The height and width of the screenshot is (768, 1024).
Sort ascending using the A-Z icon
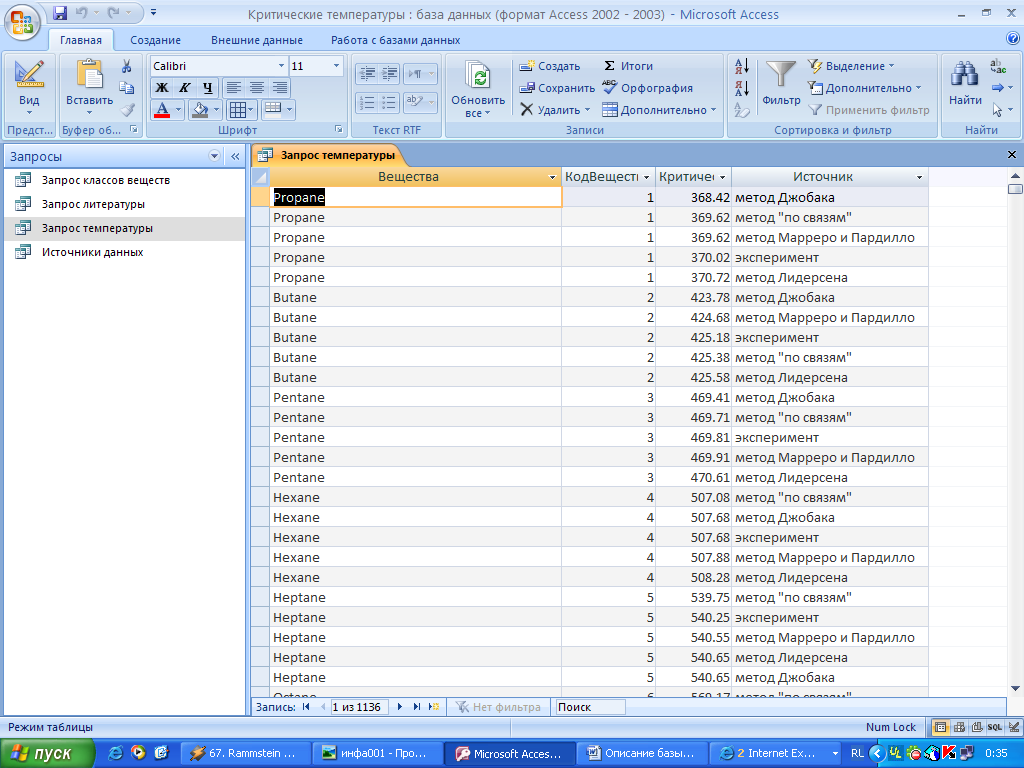tap(742, 66)
